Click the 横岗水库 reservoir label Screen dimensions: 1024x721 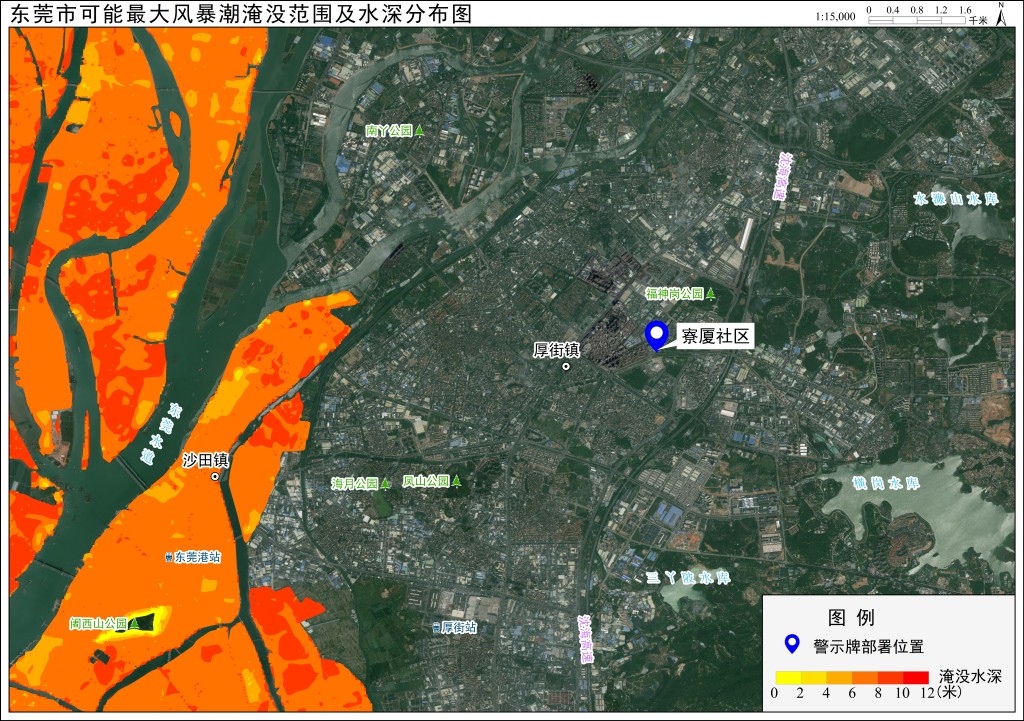(x=886, y=483)
